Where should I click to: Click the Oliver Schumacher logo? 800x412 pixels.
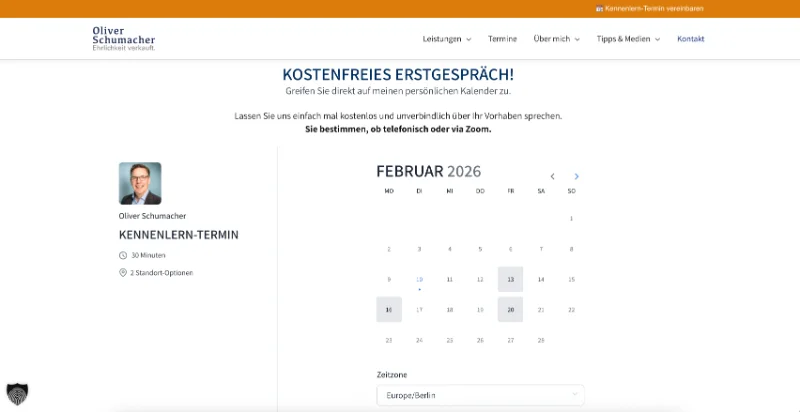click(x=124, y=39)
